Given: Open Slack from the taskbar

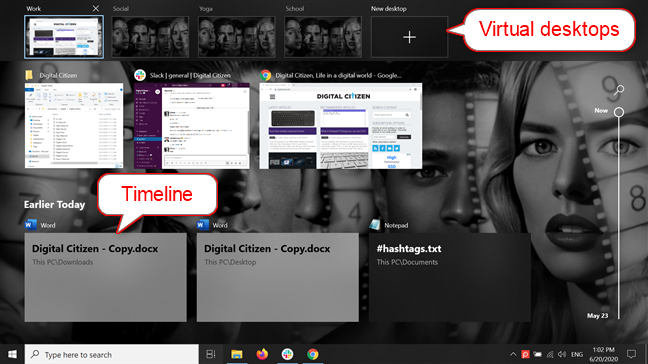Looking at the screenshot, I should (x=287, y=354).
